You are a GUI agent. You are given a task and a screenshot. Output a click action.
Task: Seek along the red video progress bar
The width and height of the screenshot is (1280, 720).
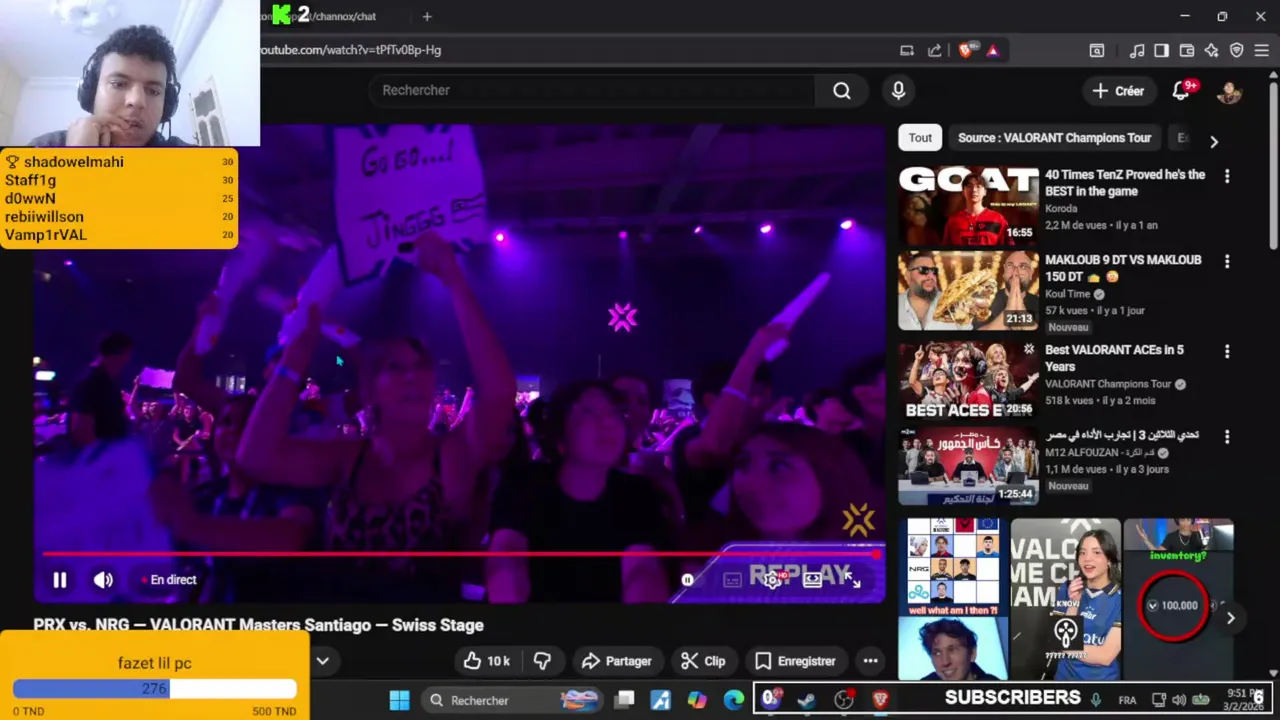pyautogui.click(x=462, y=553)
